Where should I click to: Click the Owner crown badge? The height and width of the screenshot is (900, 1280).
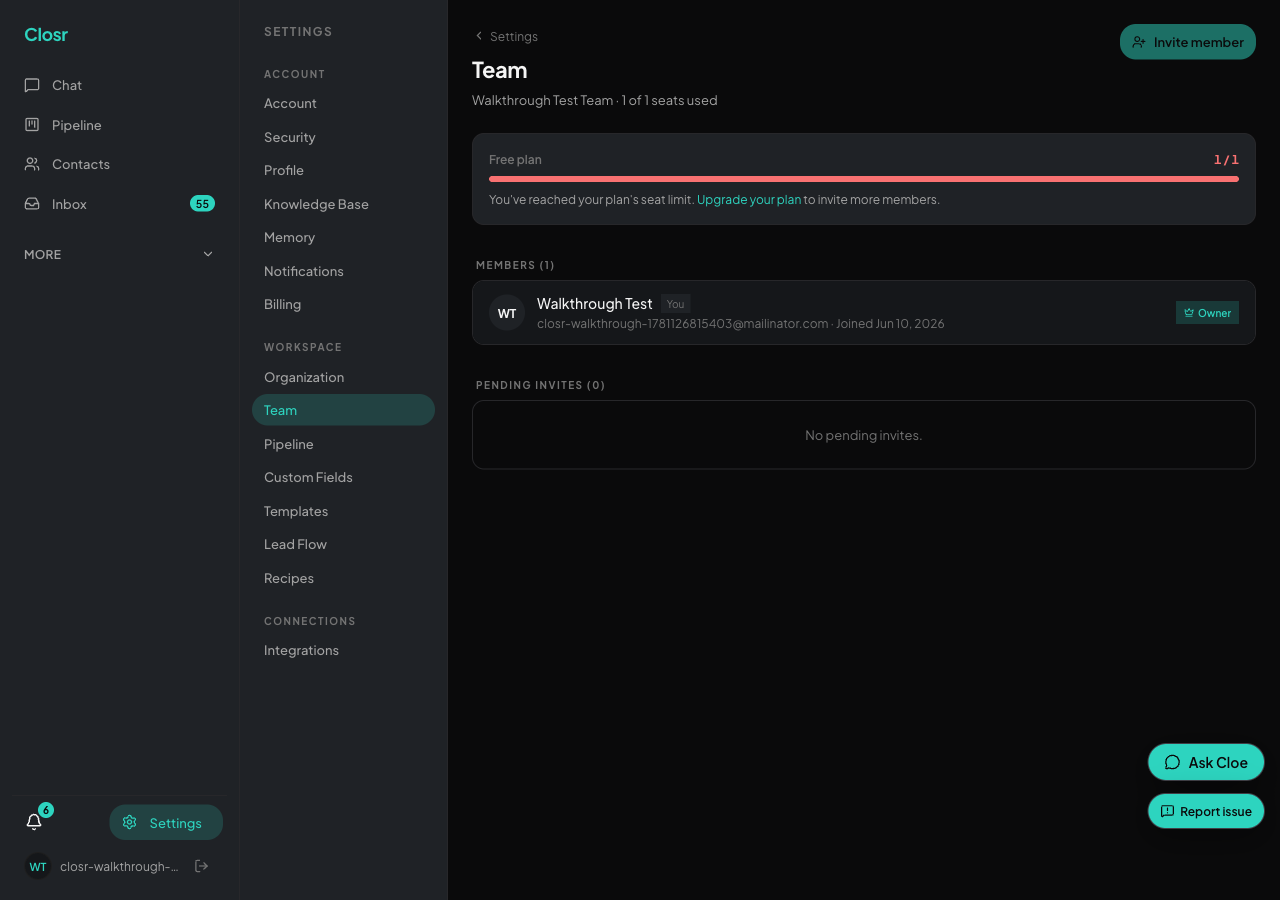click(x=1207, y=313)
